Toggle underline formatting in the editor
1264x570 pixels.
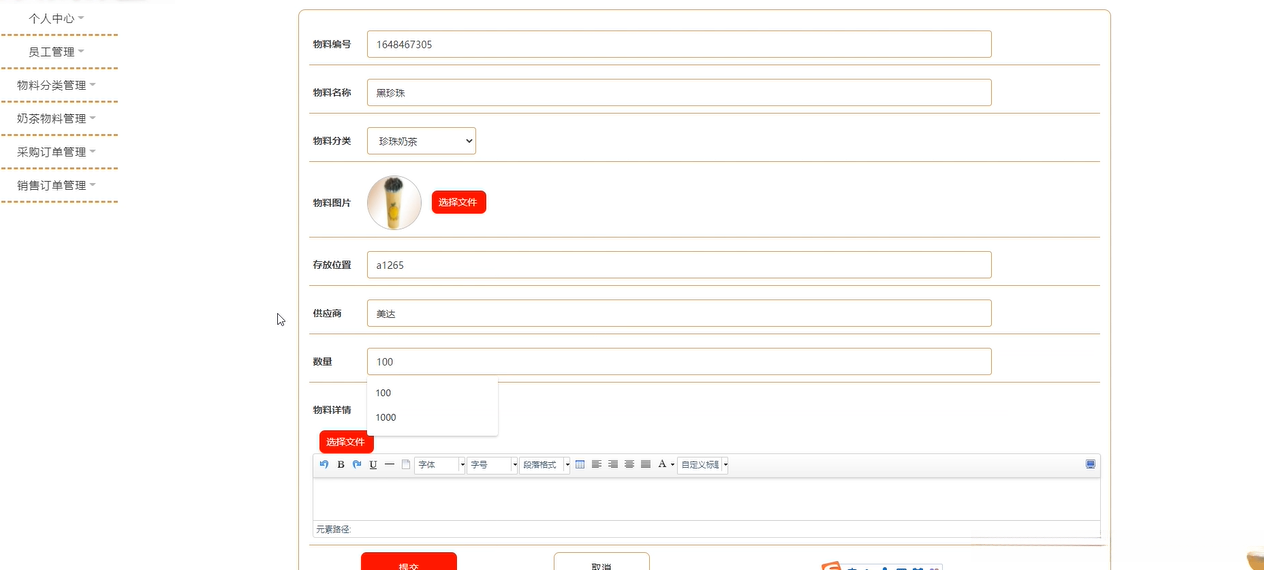point(373,464)
